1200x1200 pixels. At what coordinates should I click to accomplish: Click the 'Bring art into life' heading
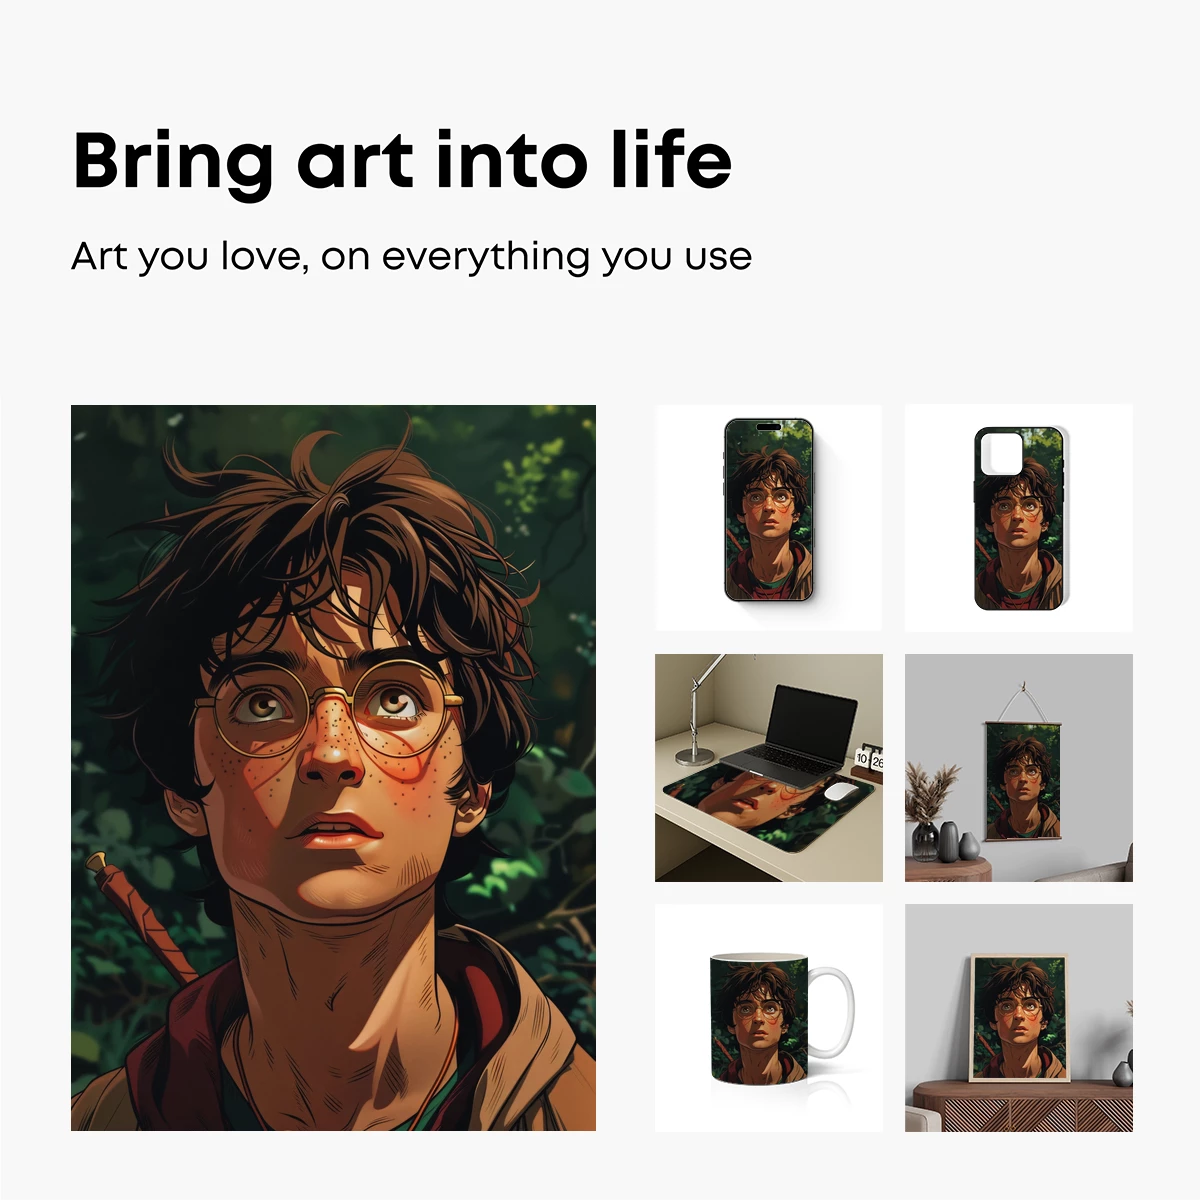pyautogui.click(x=402, y=162)
